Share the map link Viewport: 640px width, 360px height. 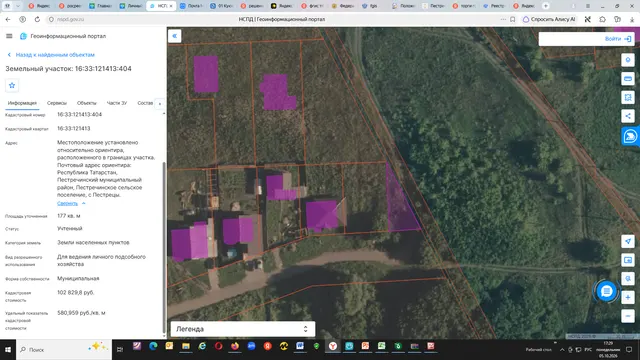(628, 116)
